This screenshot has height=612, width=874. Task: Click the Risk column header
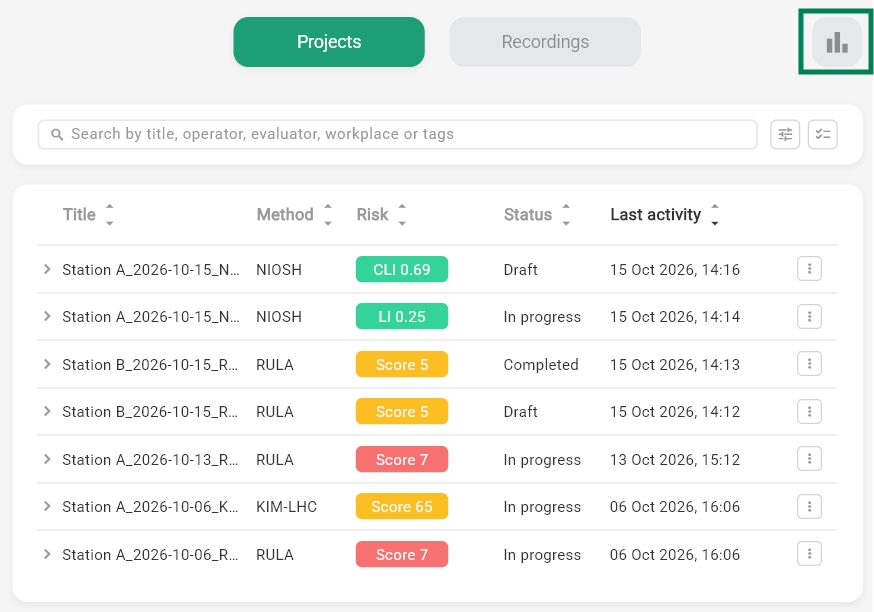coord(372,215)
